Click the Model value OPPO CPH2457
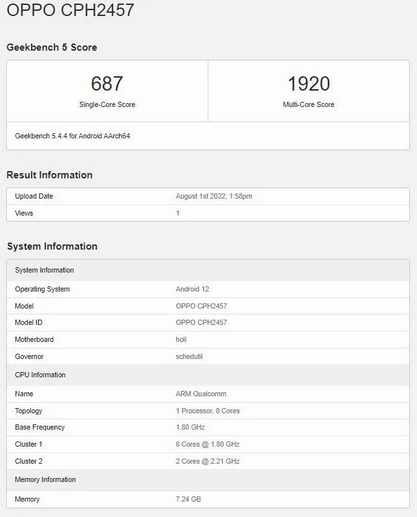Image resolution: width=417 pixels, height=517 pixels. [x=201, y=306]
